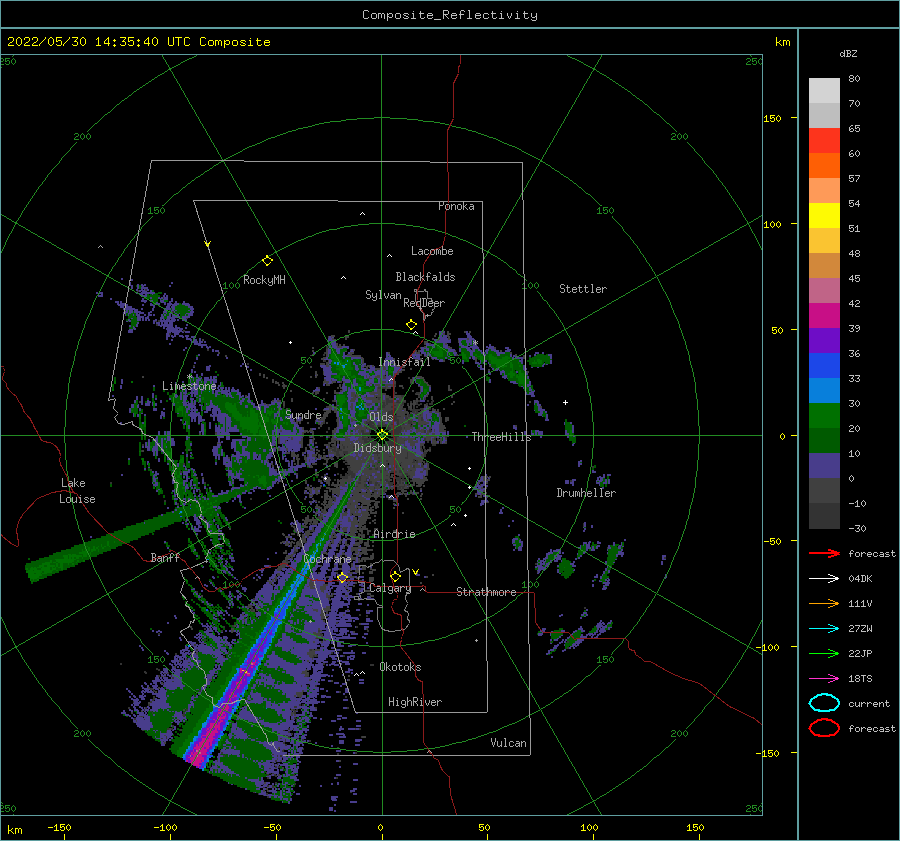Click the Lake Louise label

[77, 491]
